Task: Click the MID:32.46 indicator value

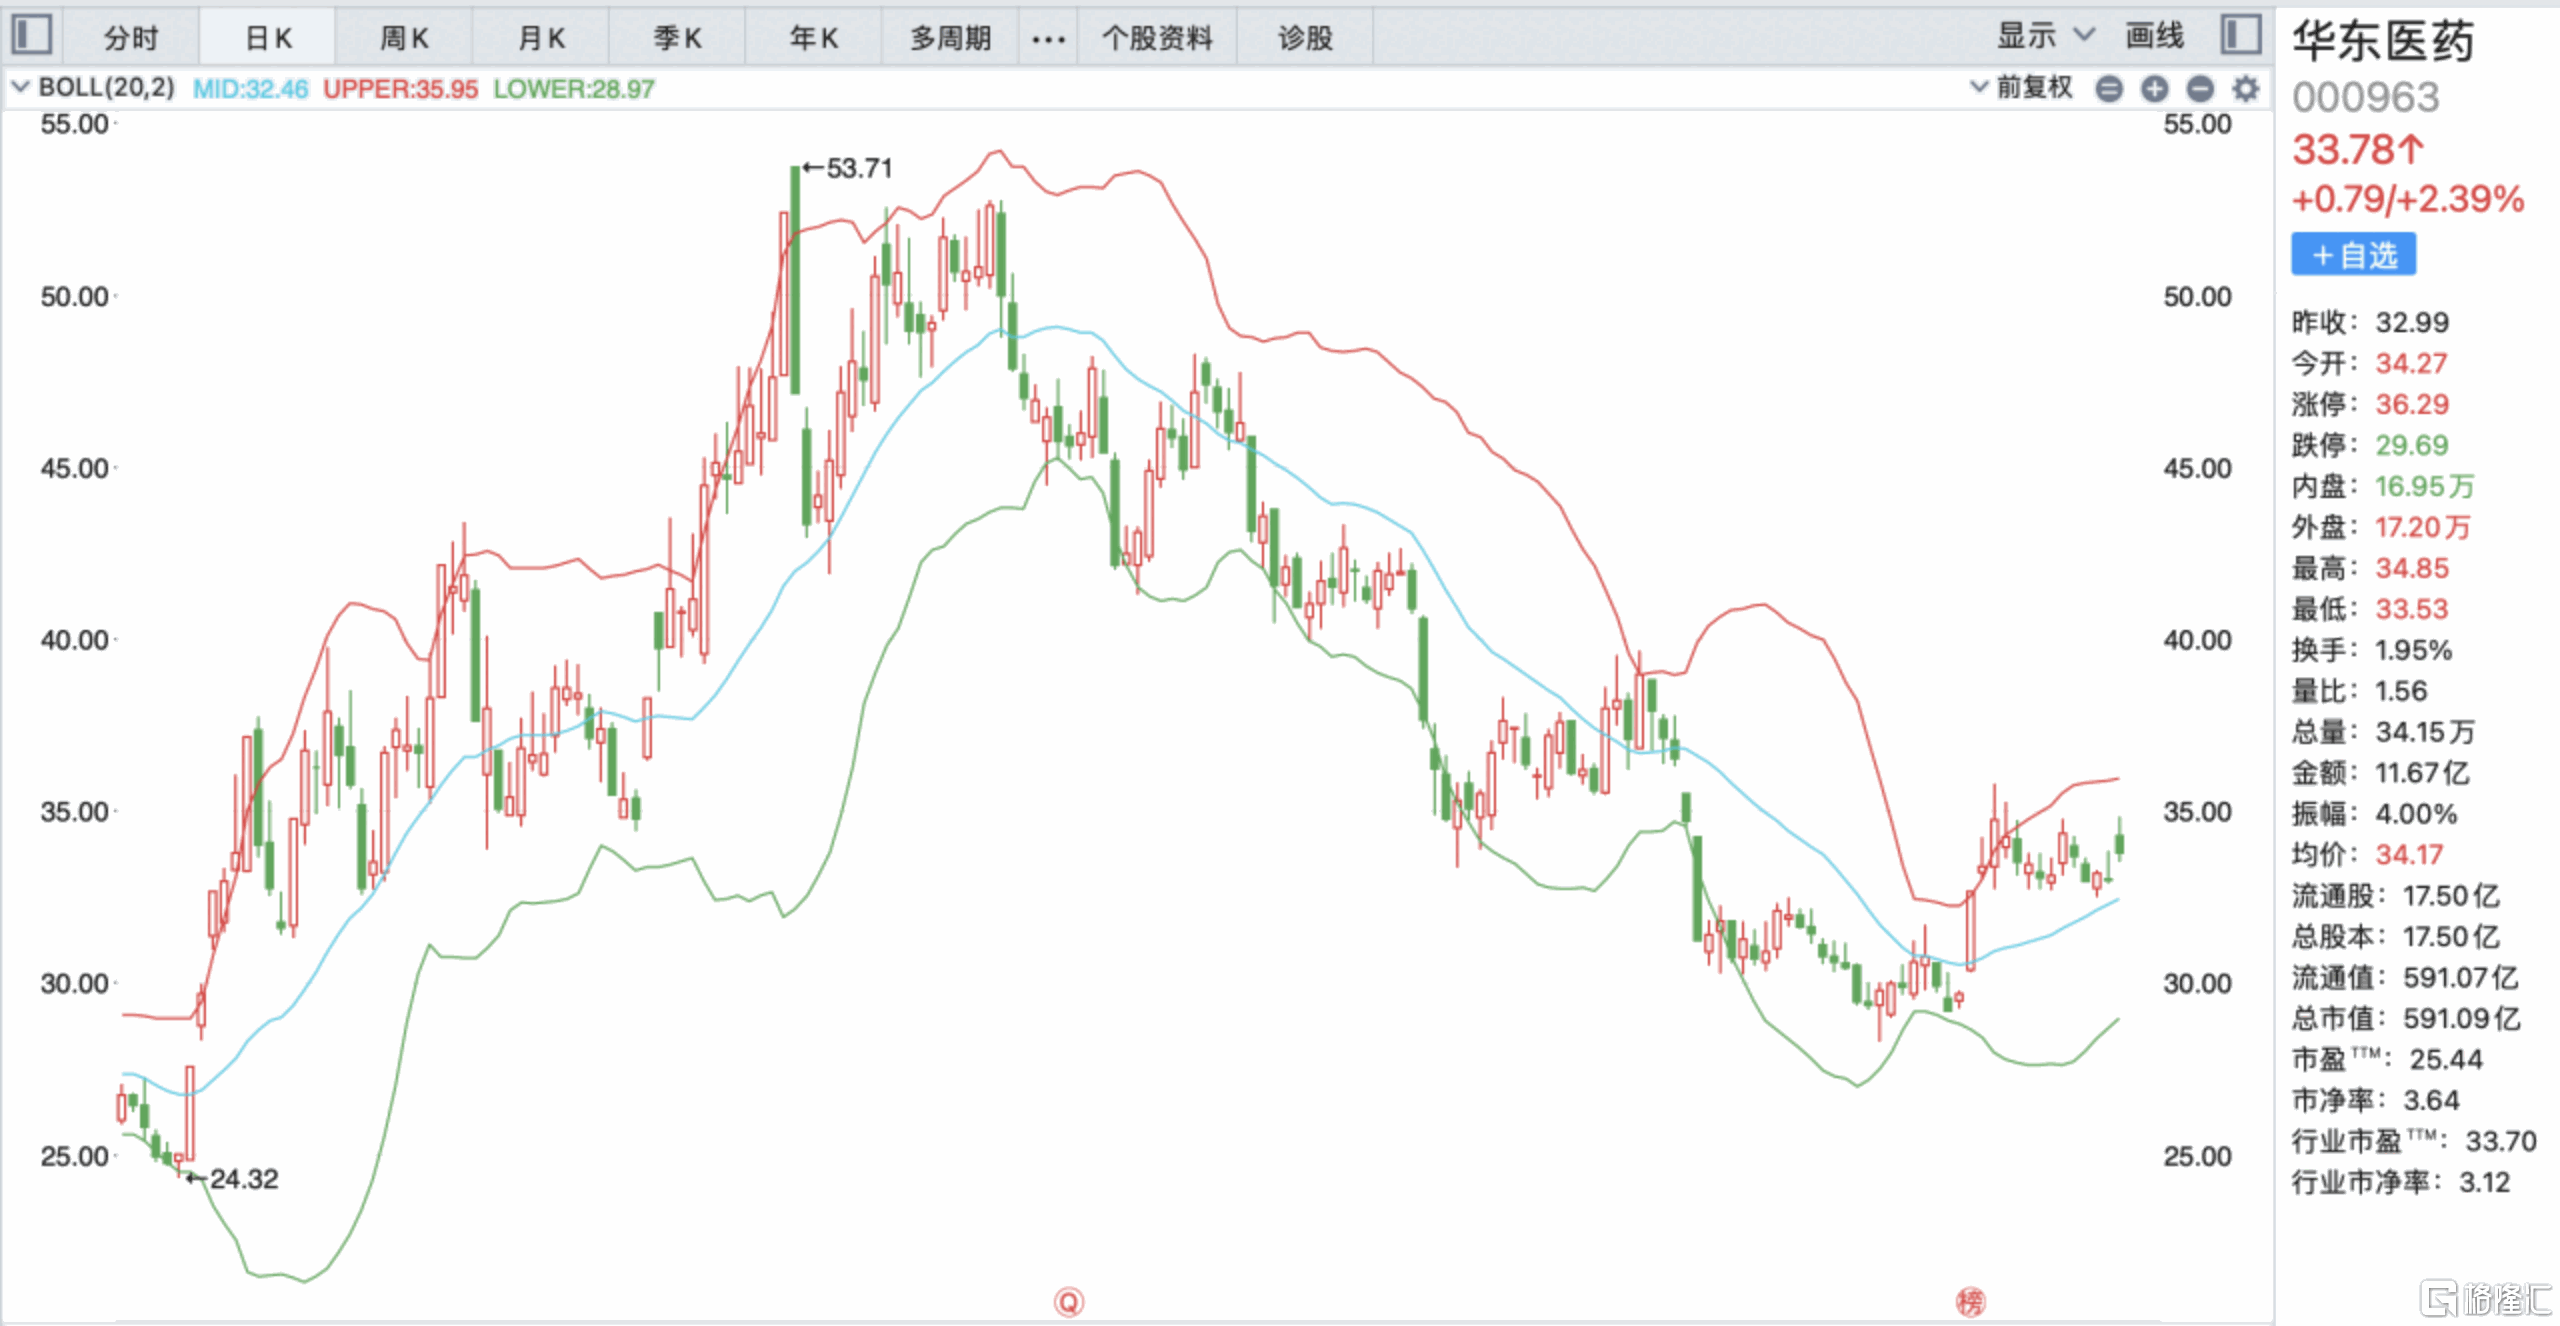Action: pos(250,89)
